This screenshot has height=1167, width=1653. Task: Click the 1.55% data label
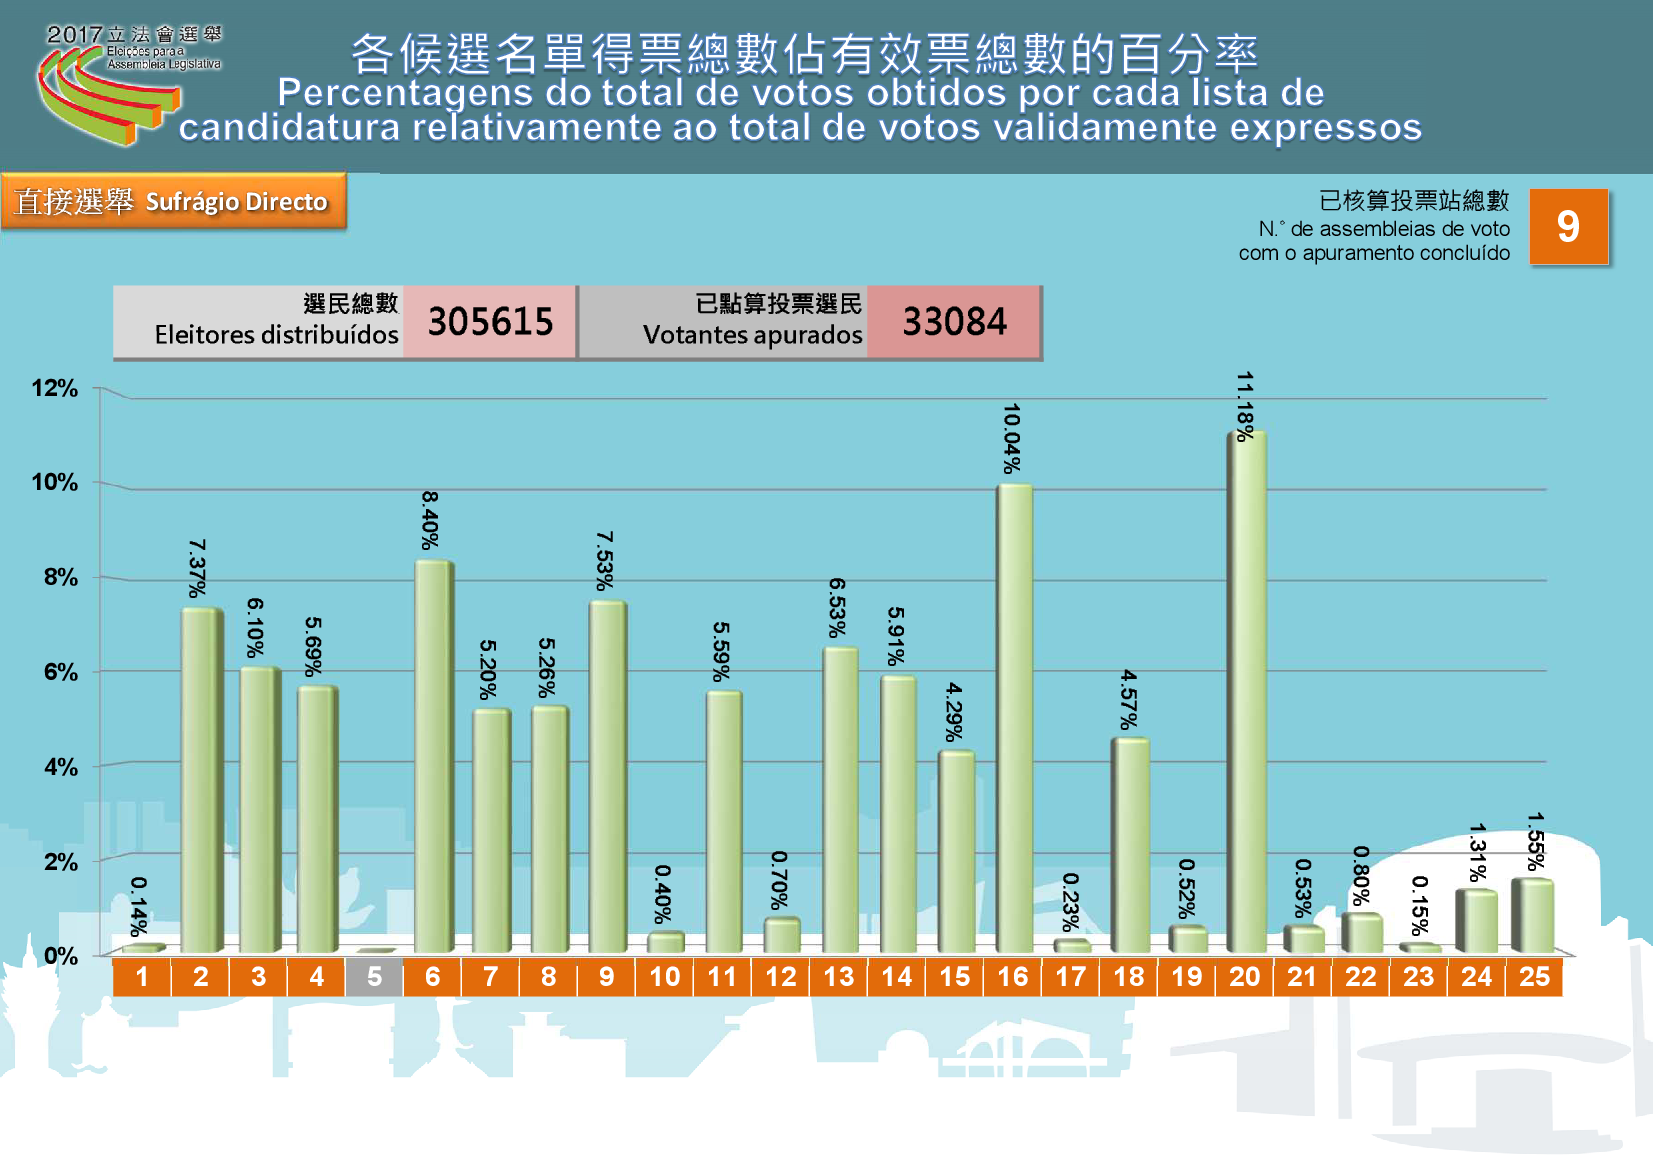click(1536, 841)
